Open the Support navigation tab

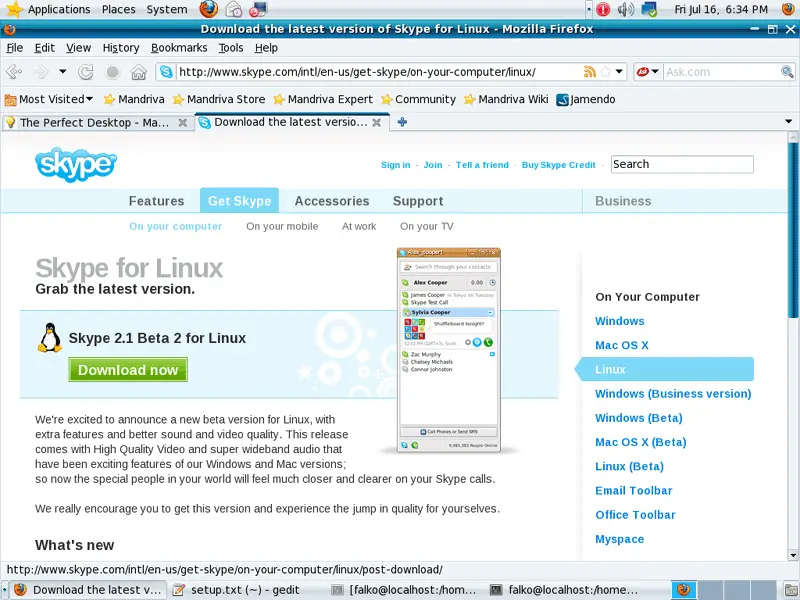click(418, 201)
